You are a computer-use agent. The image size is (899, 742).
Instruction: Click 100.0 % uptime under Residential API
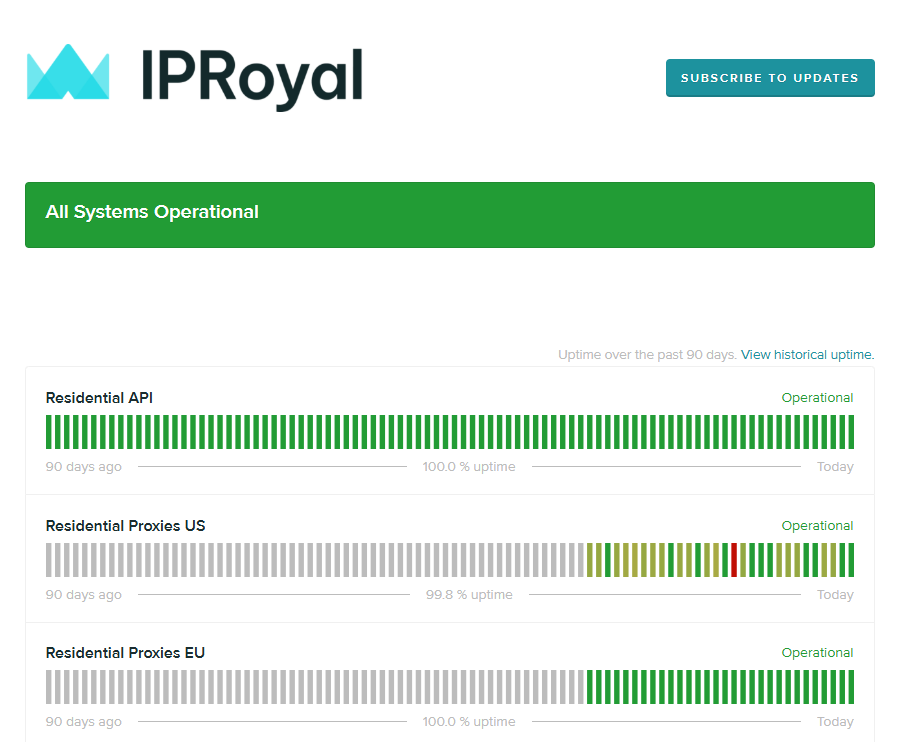tap(469, 467)
